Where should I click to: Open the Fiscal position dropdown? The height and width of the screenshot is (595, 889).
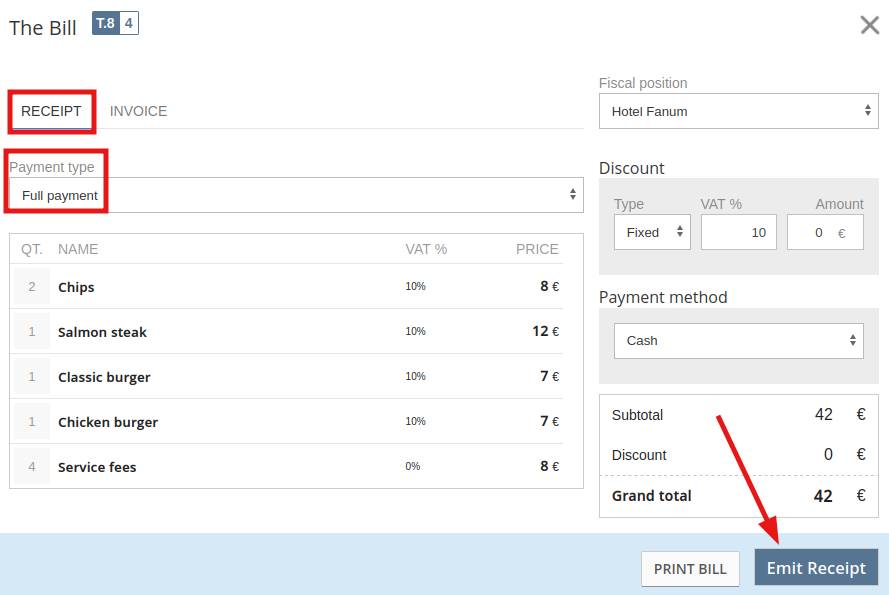(738, 112)
